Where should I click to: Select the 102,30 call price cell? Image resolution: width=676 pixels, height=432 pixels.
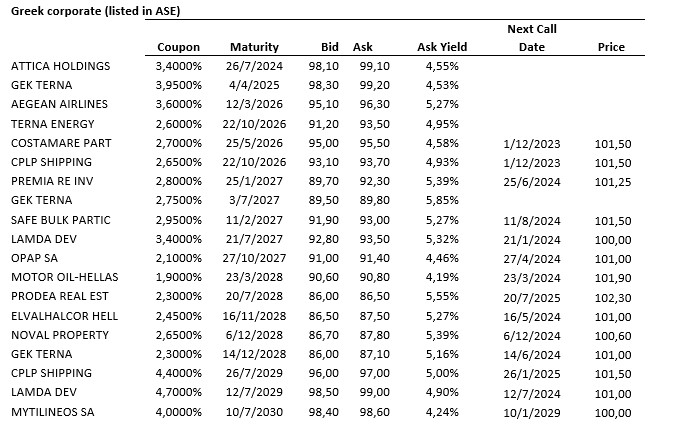610,296
